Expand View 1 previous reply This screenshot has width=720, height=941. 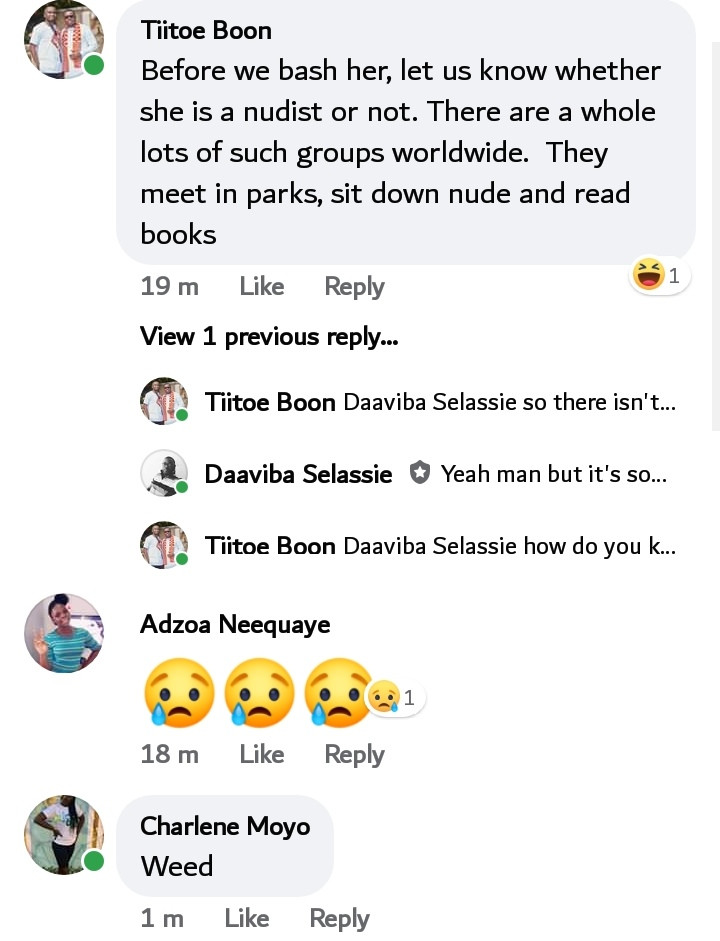tap(269, 336)
